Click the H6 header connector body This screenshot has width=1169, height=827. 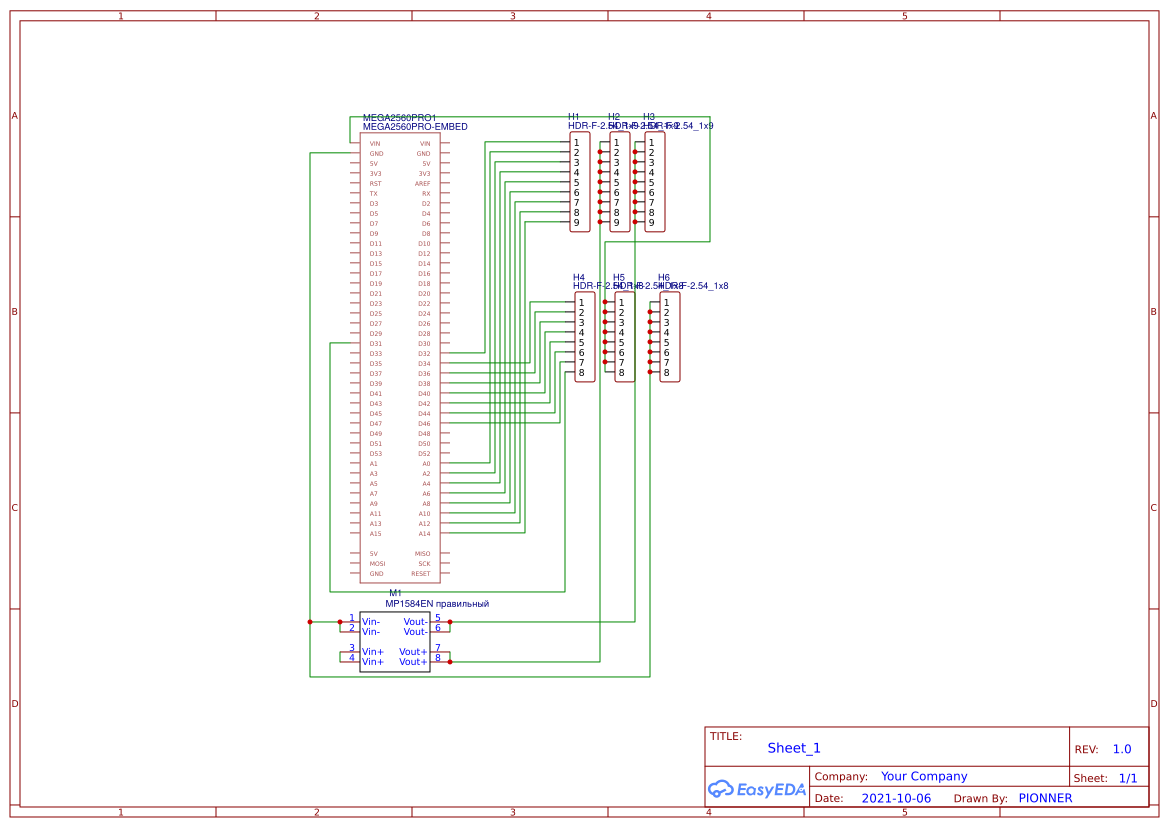tap(670, 337)
